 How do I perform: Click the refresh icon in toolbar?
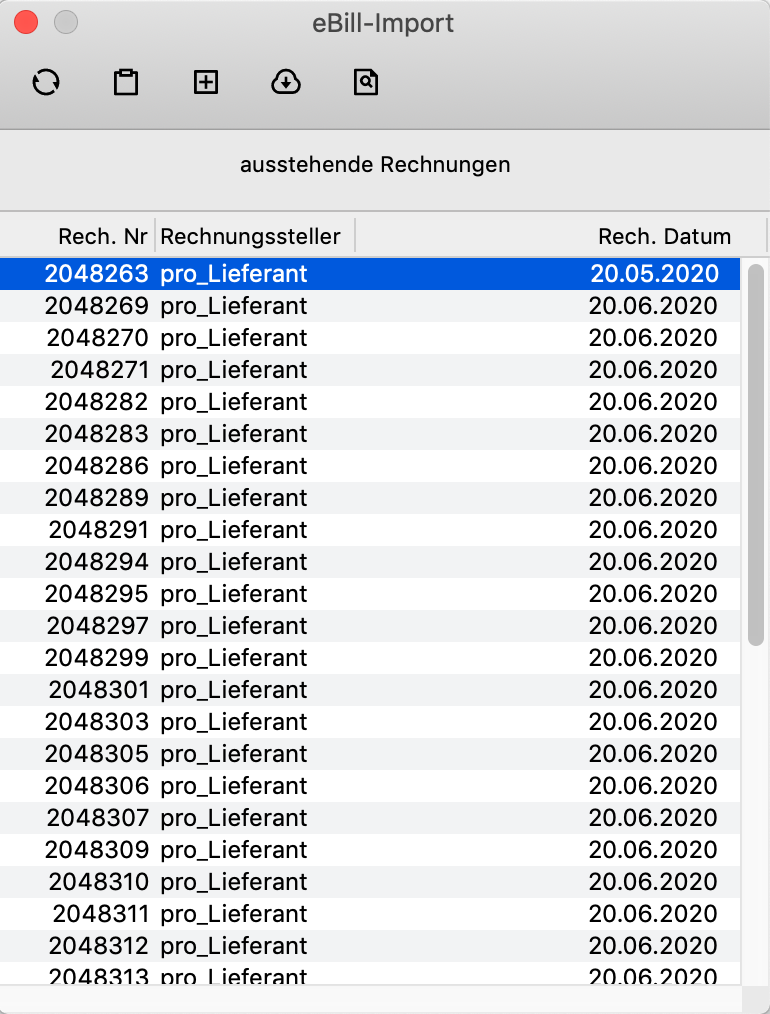(46, 82)
